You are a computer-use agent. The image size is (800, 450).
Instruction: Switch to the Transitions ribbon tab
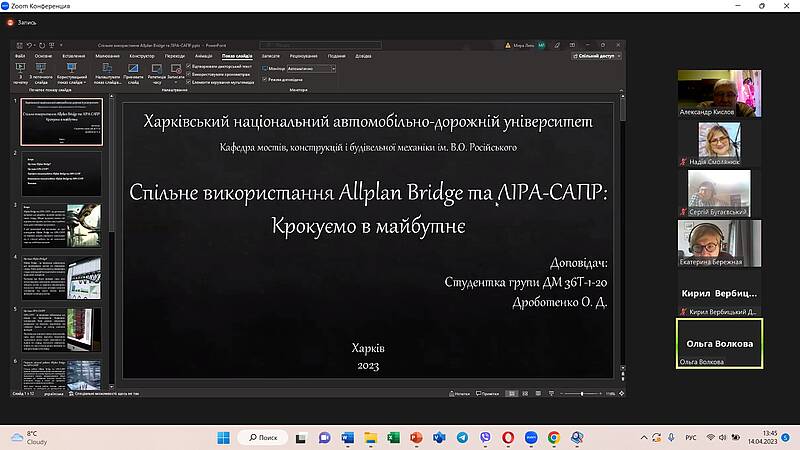tap(175, 56)
